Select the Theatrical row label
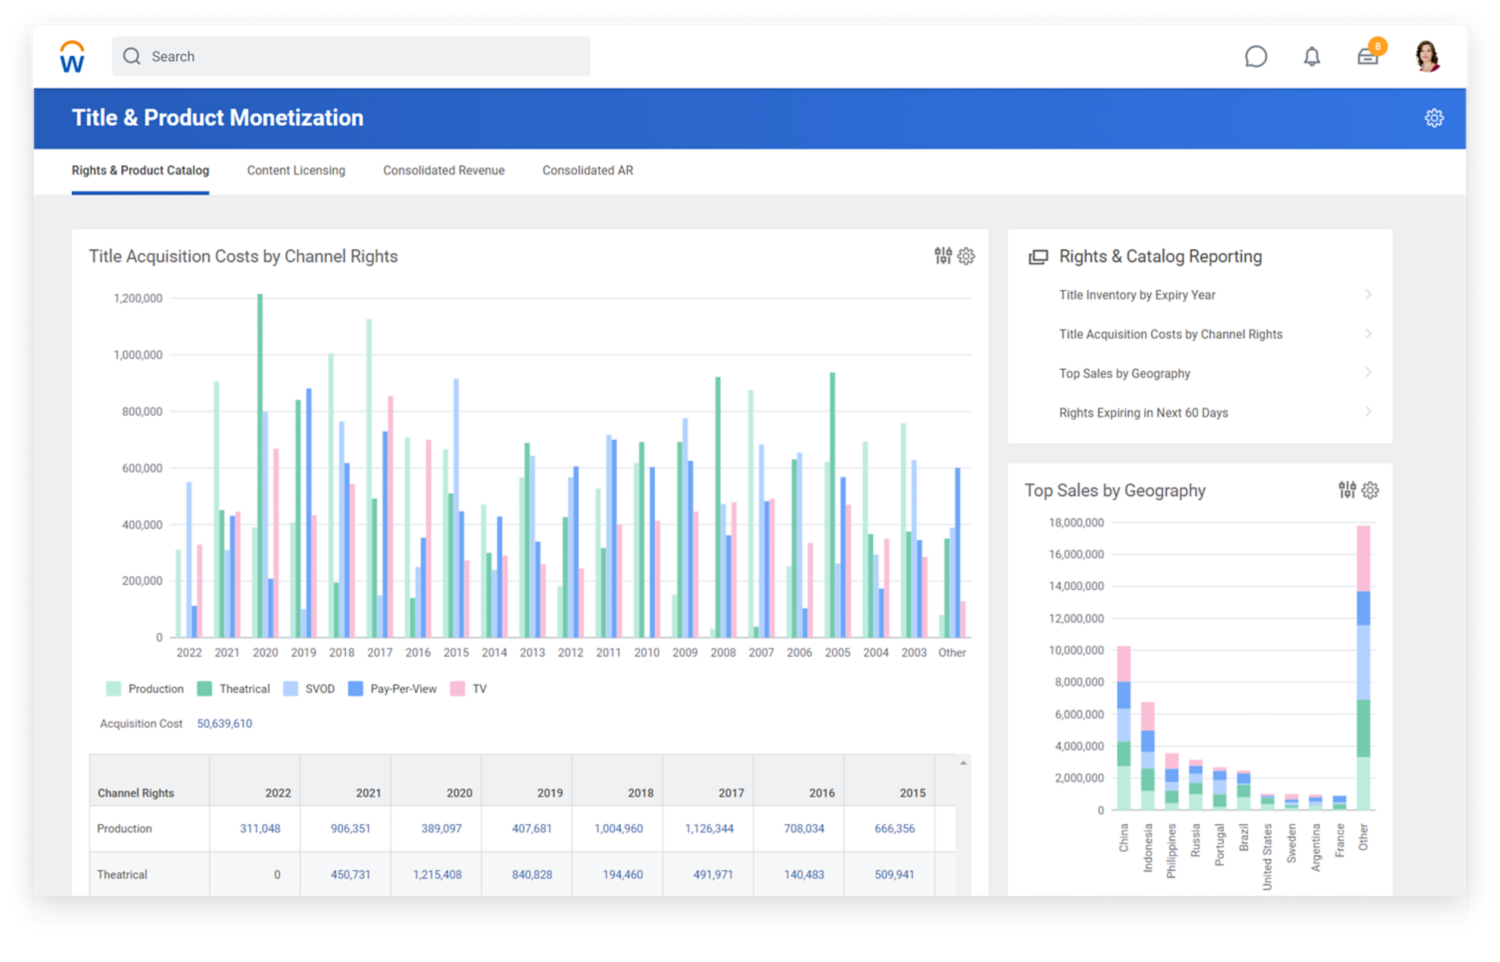The width and height of the screenshot is (1500, 962). (x=122, y=875)
